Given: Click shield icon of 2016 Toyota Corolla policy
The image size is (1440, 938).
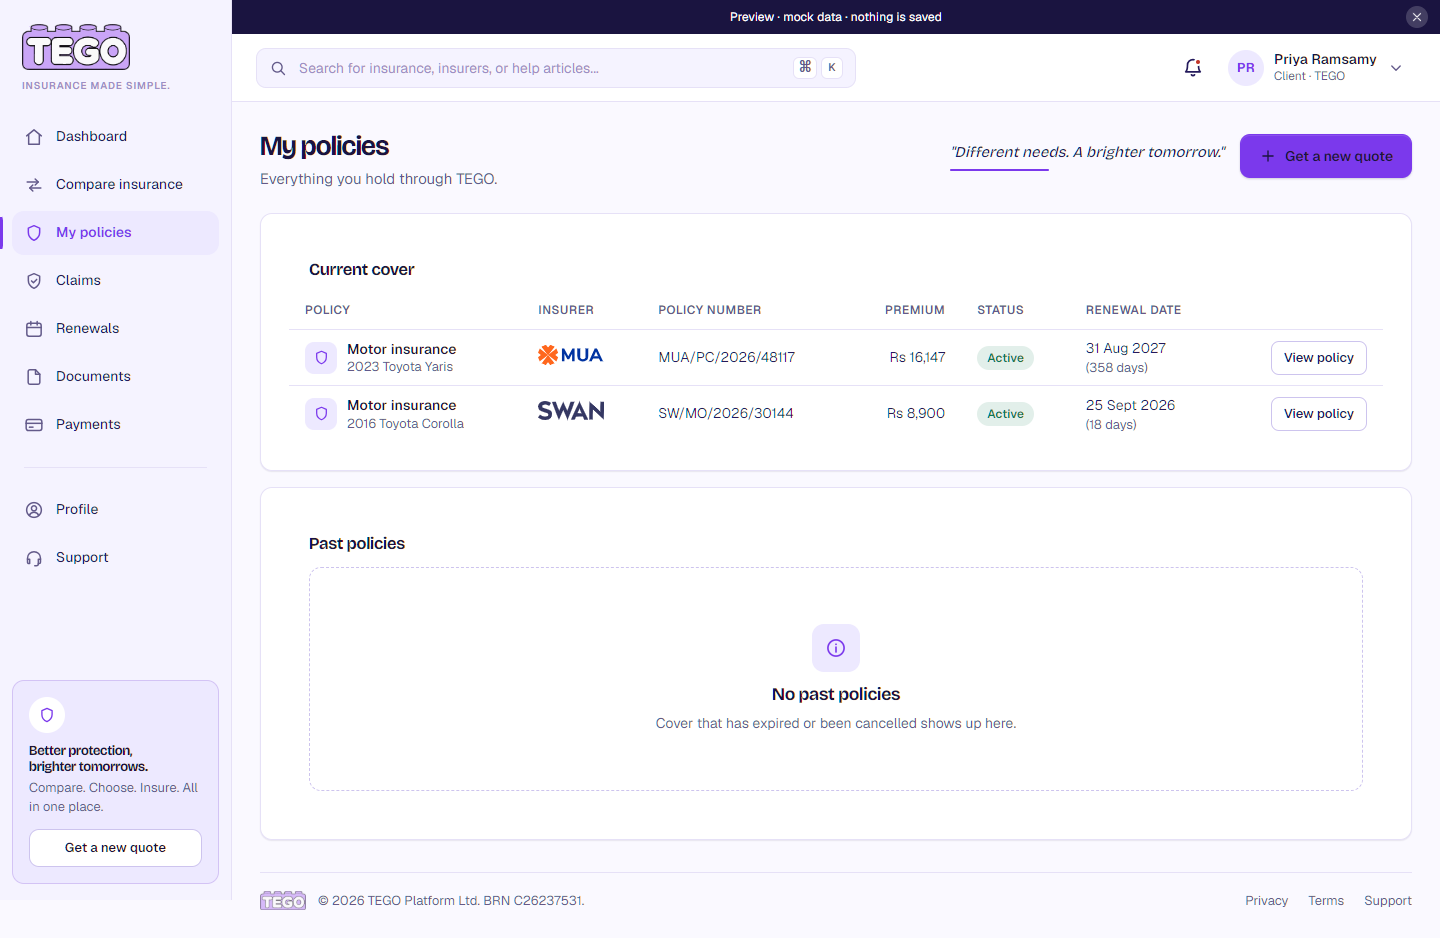Looking at the screenshot, I should tap(321, 413).
